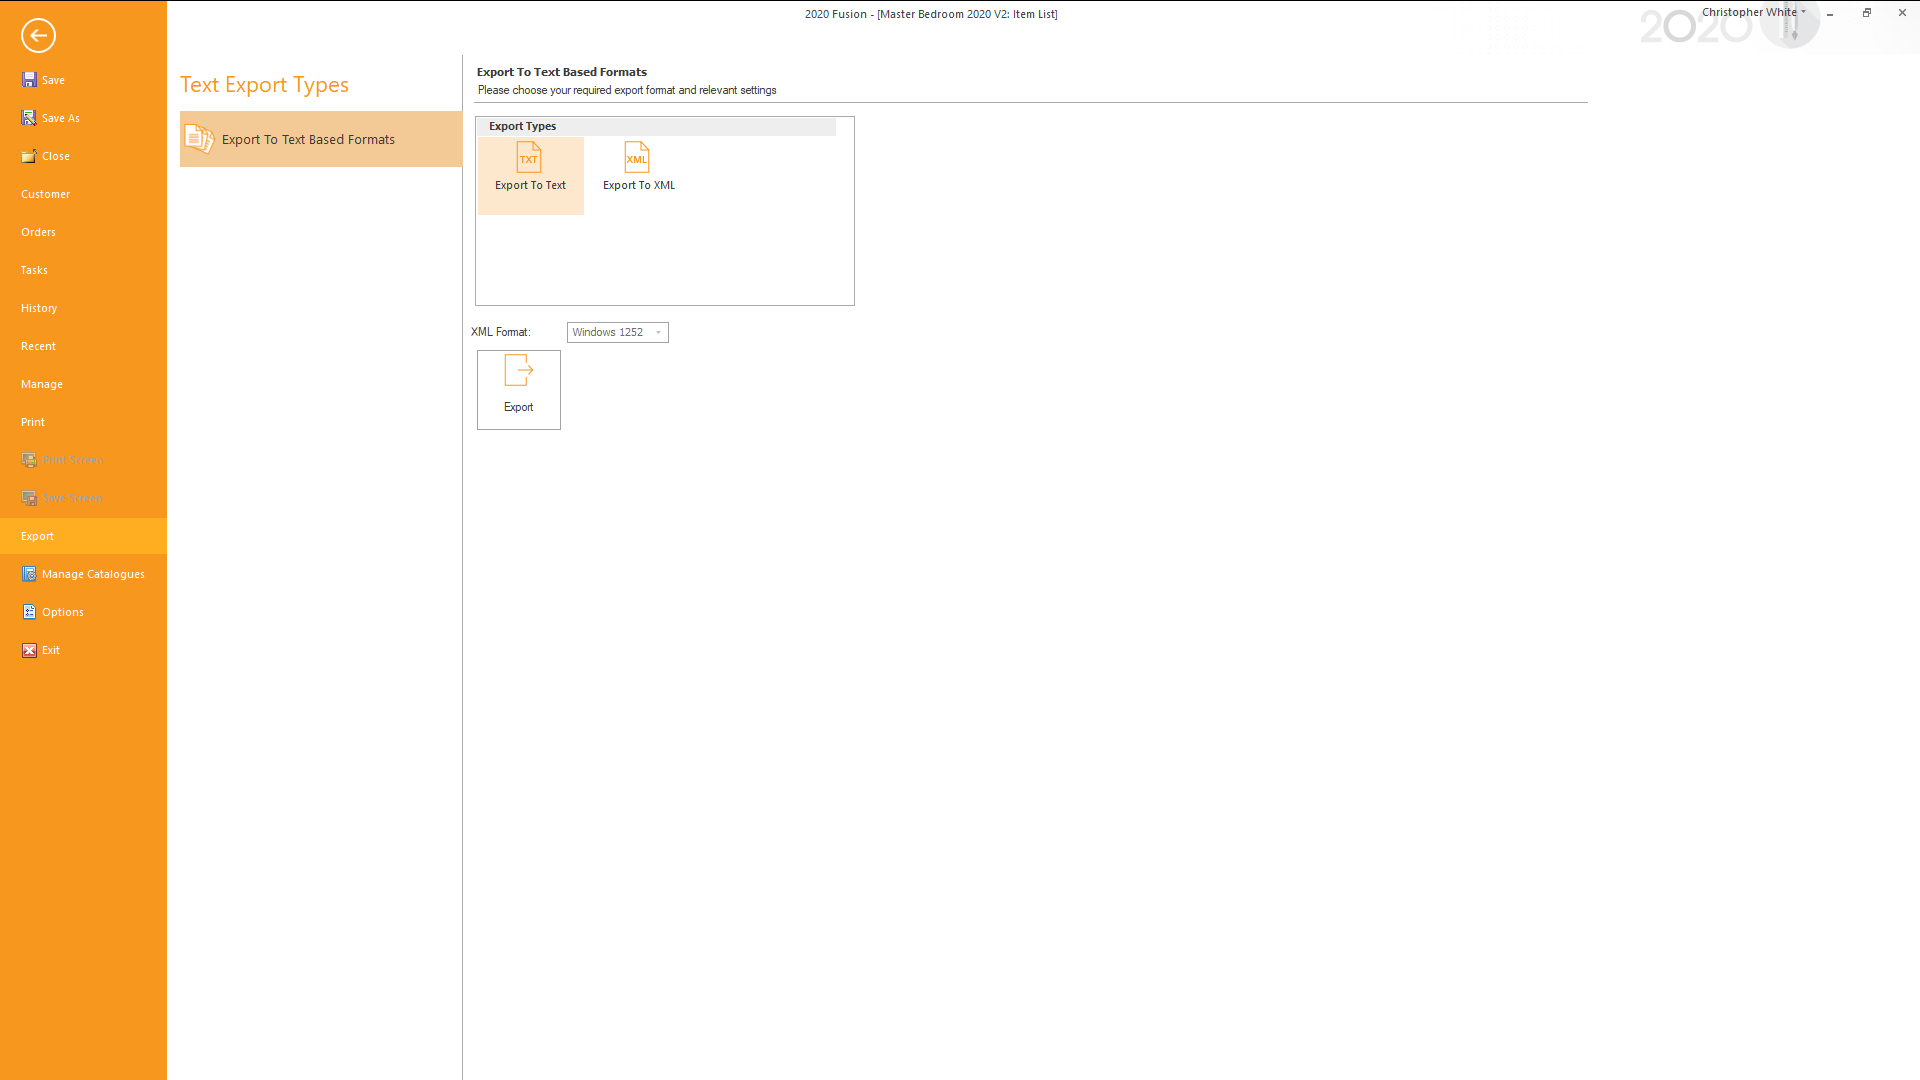
Task: Select the Export menu entry
Action: click(83, 536)
